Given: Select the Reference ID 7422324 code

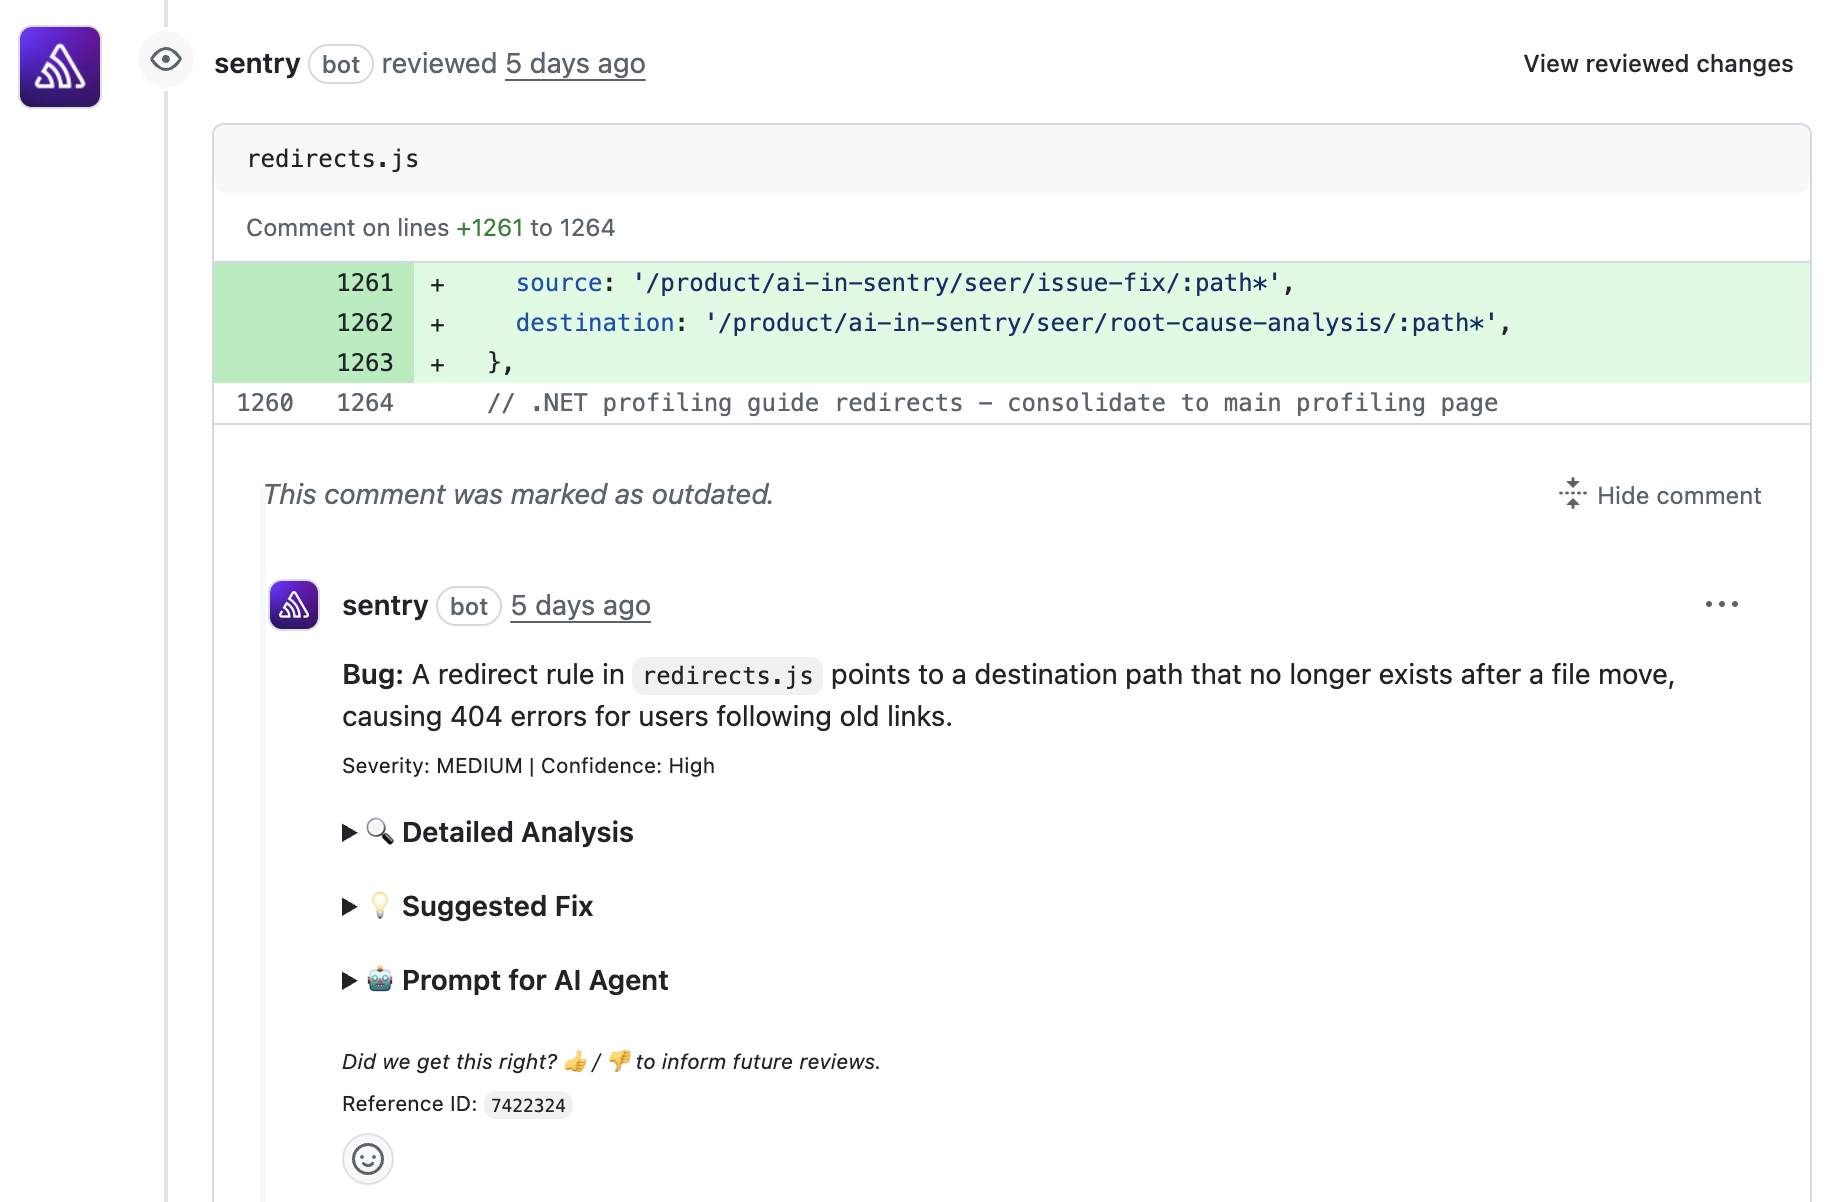Looking at the screenshot, I should pyautogui.click(x=527, y=1104).
